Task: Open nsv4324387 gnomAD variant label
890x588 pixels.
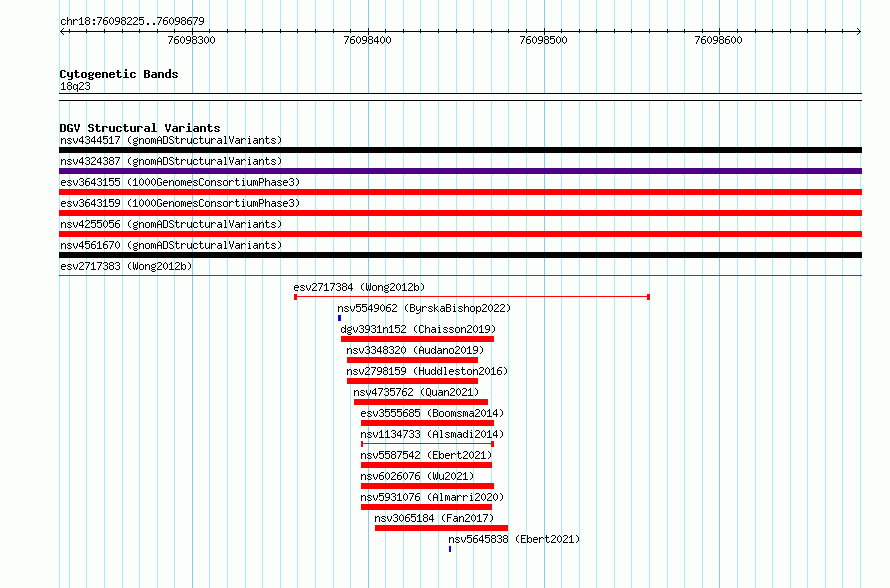Action: (x=171, y=161)
